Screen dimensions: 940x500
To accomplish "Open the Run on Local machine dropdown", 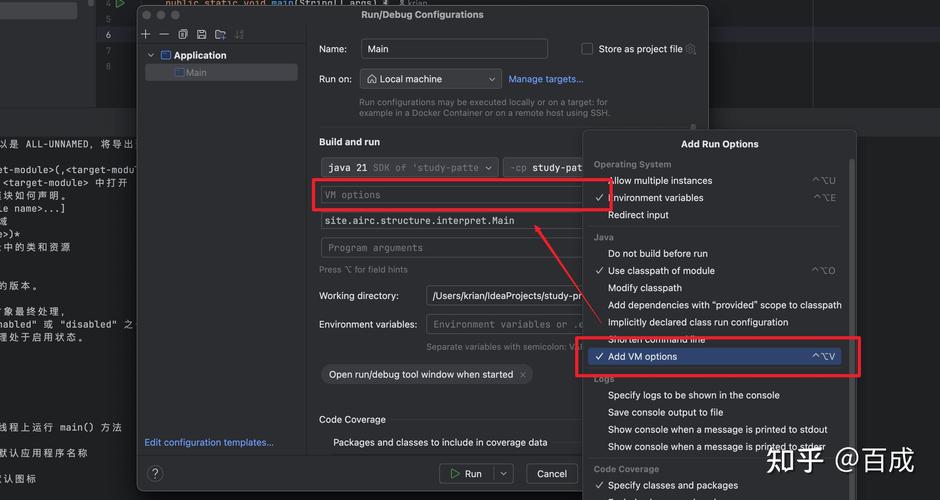I will (x=431, y=79).
